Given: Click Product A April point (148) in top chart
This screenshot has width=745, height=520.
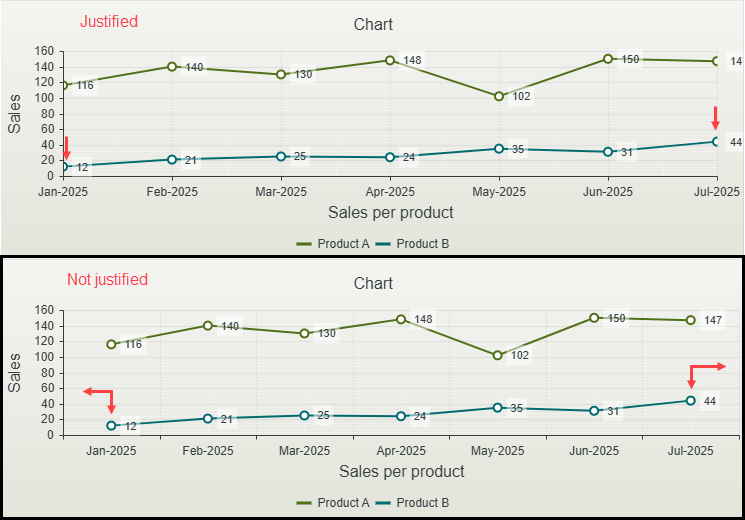Looking at the screenshot, I should tap(390, 60).
